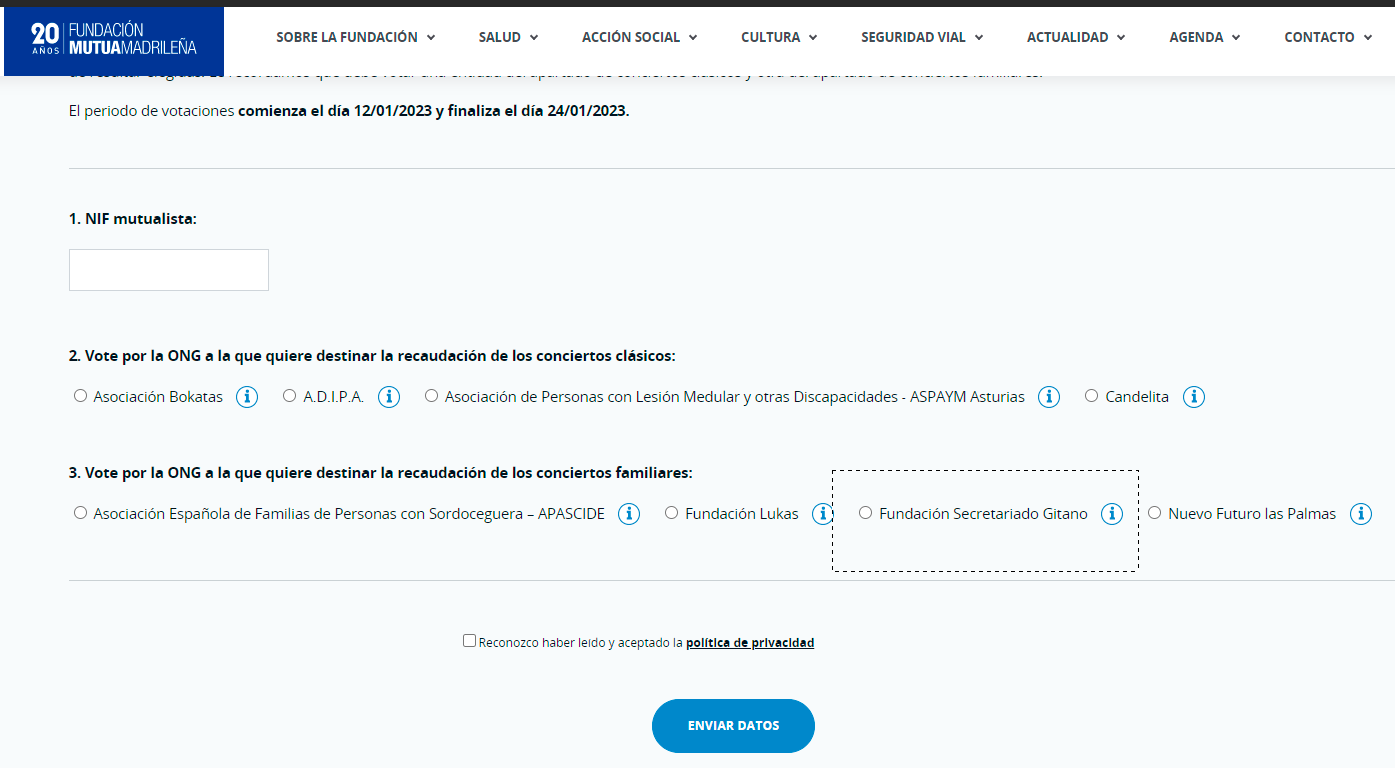Show info icon beside Candelita
This screenshot has width=1395, height=768.
[x=1193, y=397]
